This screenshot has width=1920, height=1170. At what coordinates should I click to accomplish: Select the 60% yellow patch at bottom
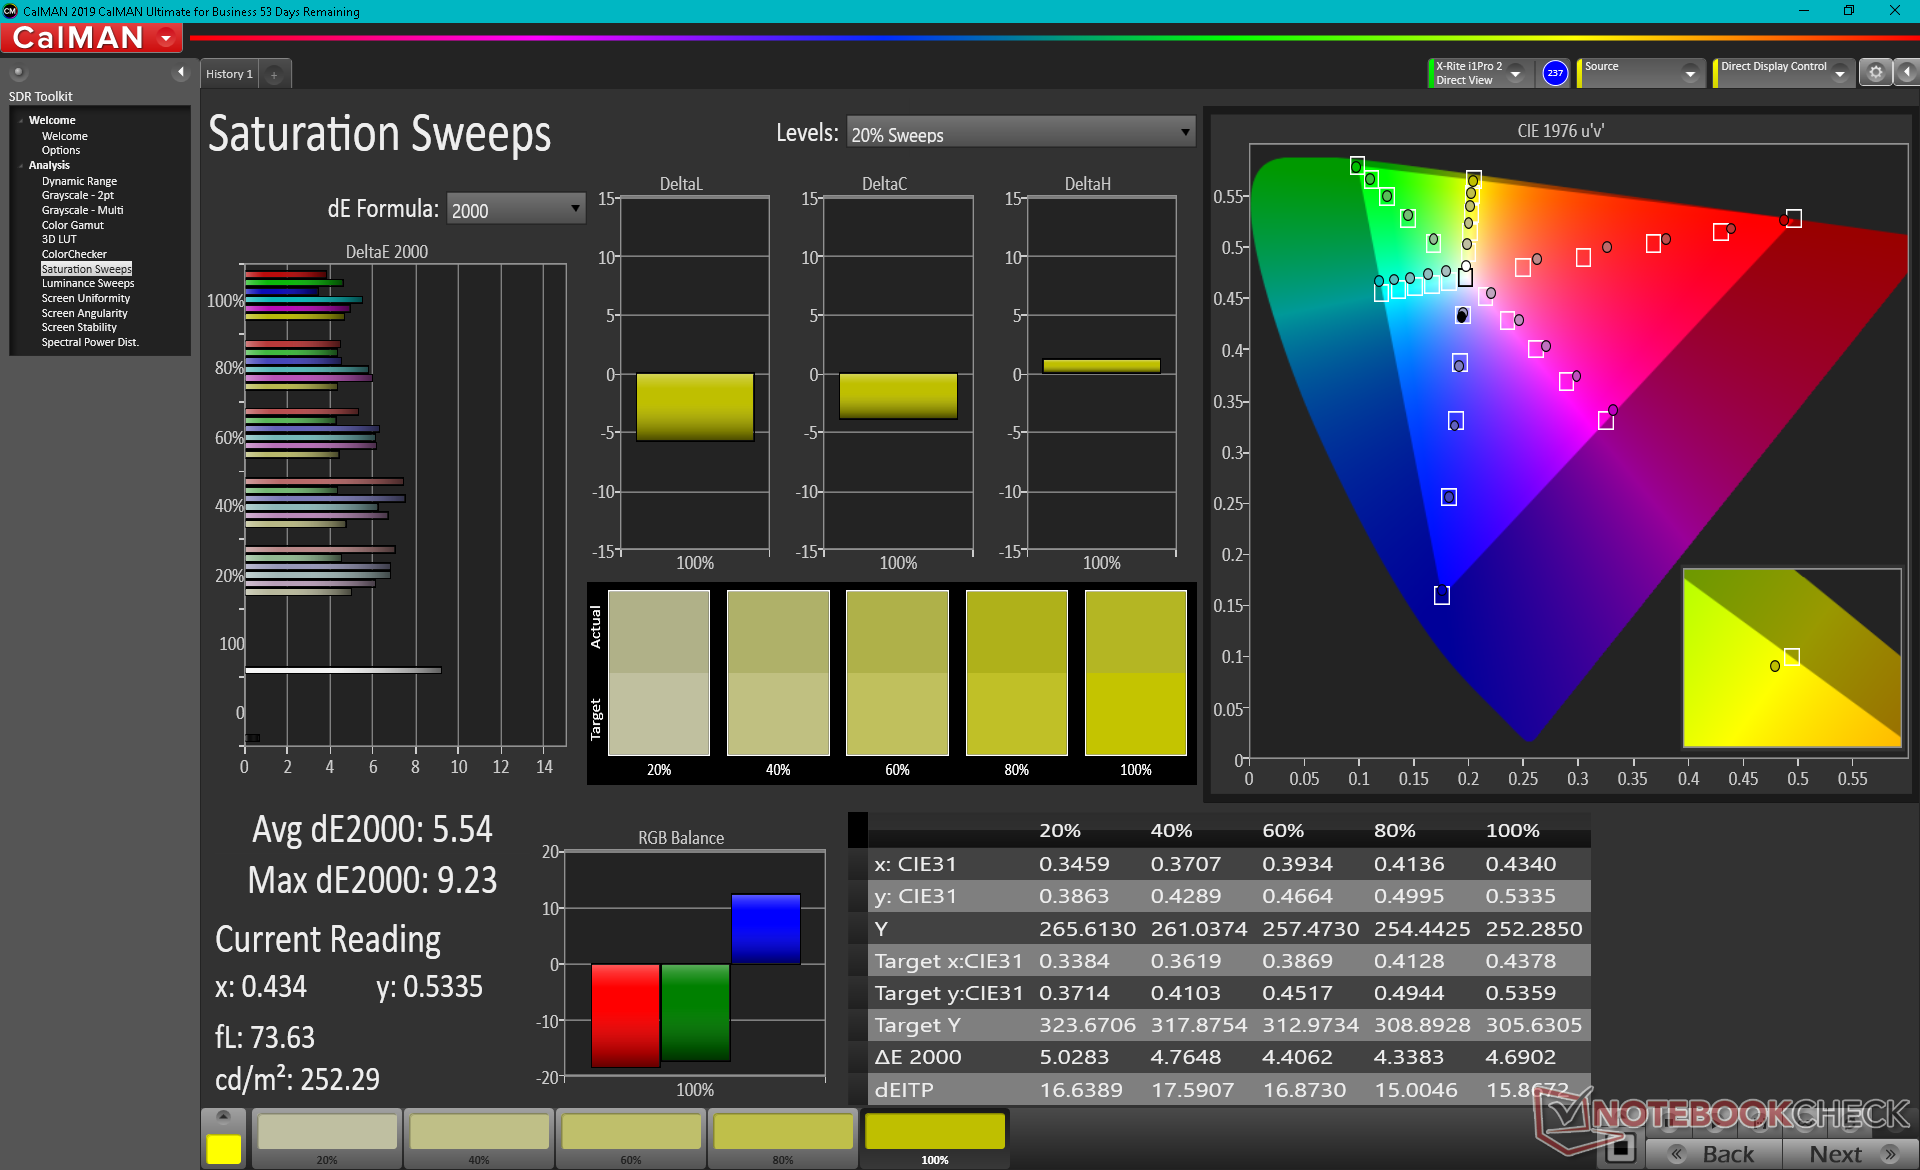click(x=631, y=1138)
